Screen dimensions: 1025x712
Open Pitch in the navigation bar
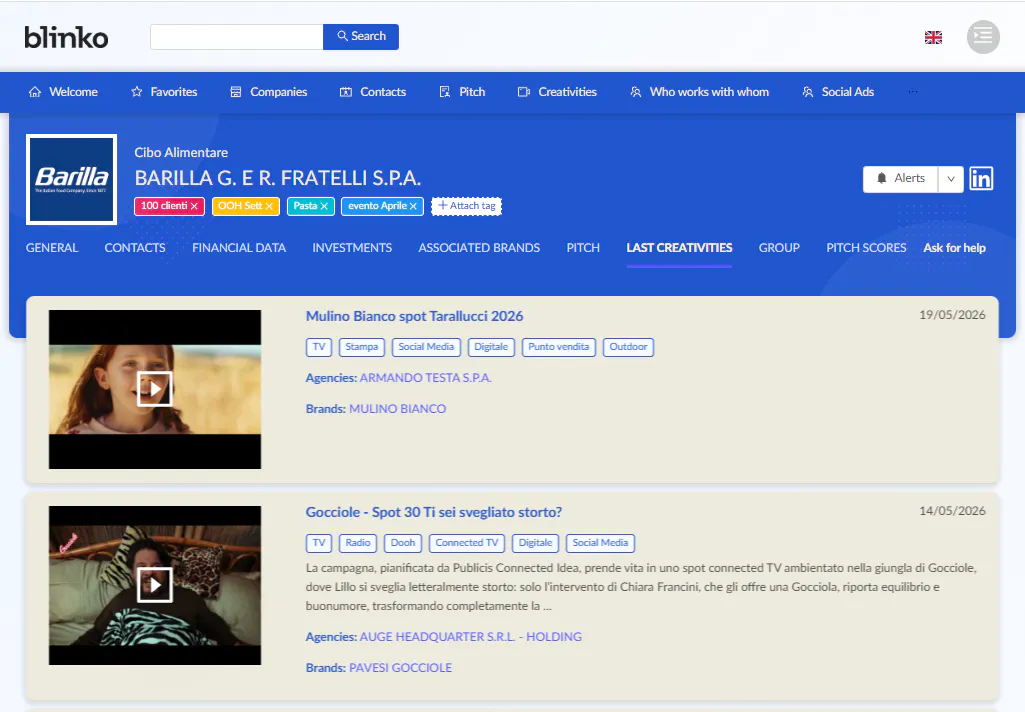click(462, 92)
